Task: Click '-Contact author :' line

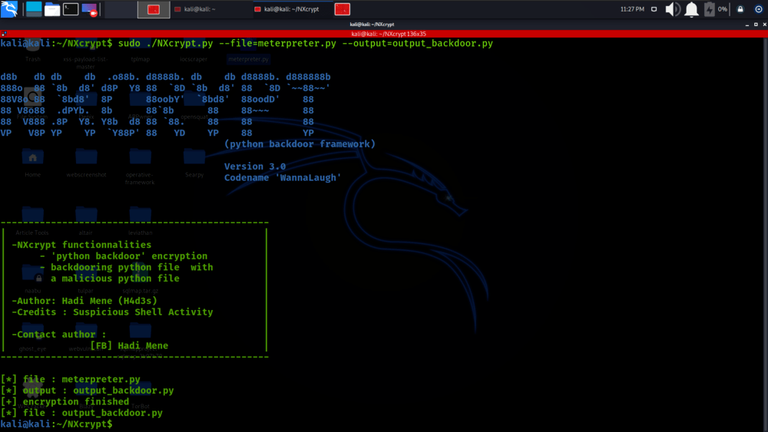Action: 59,335
